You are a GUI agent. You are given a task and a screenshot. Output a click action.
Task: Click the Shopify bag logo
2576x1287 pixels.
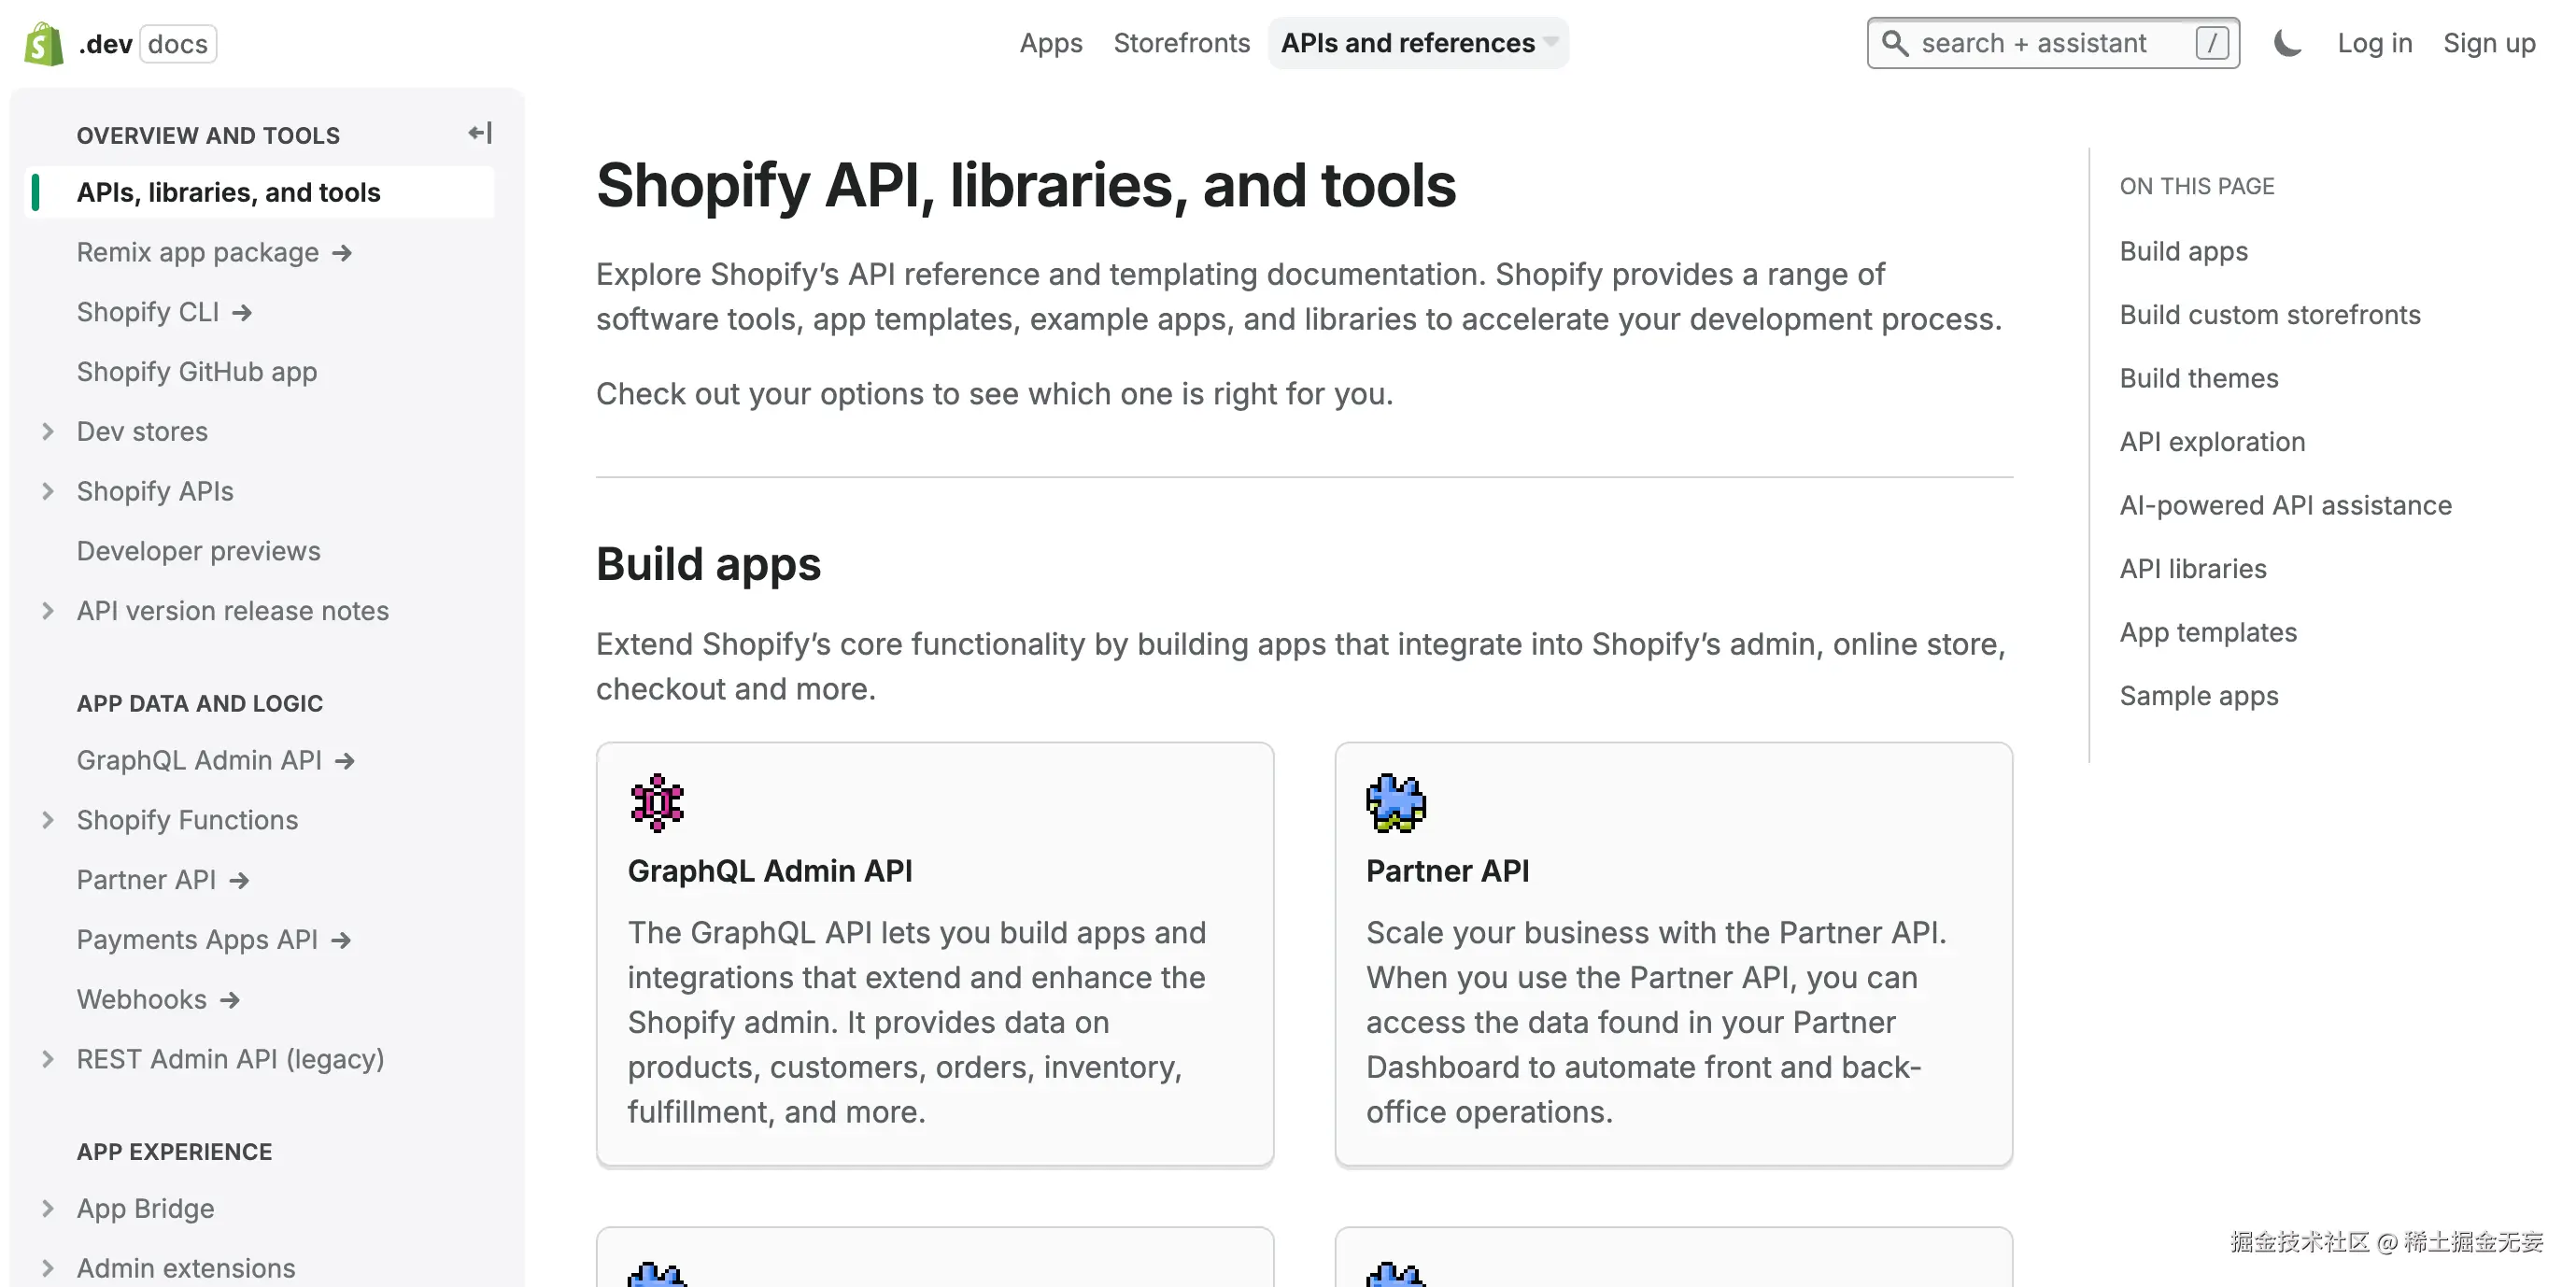point(43,44)
